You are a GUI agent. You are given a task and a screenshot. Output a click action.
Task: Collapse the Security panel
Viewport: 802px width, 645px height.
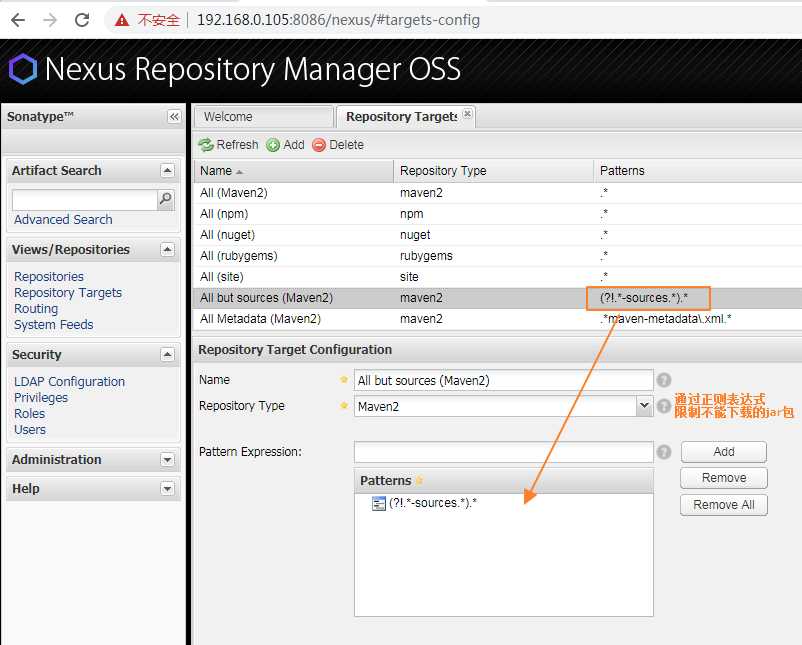coord(167,354)
